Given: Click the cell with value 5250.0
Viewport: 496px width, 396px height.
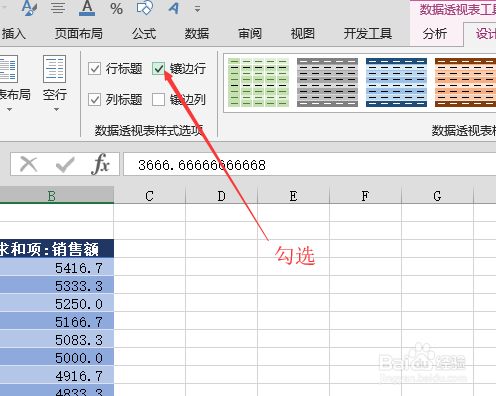Looking at the screenshot, I should [57, 303].
